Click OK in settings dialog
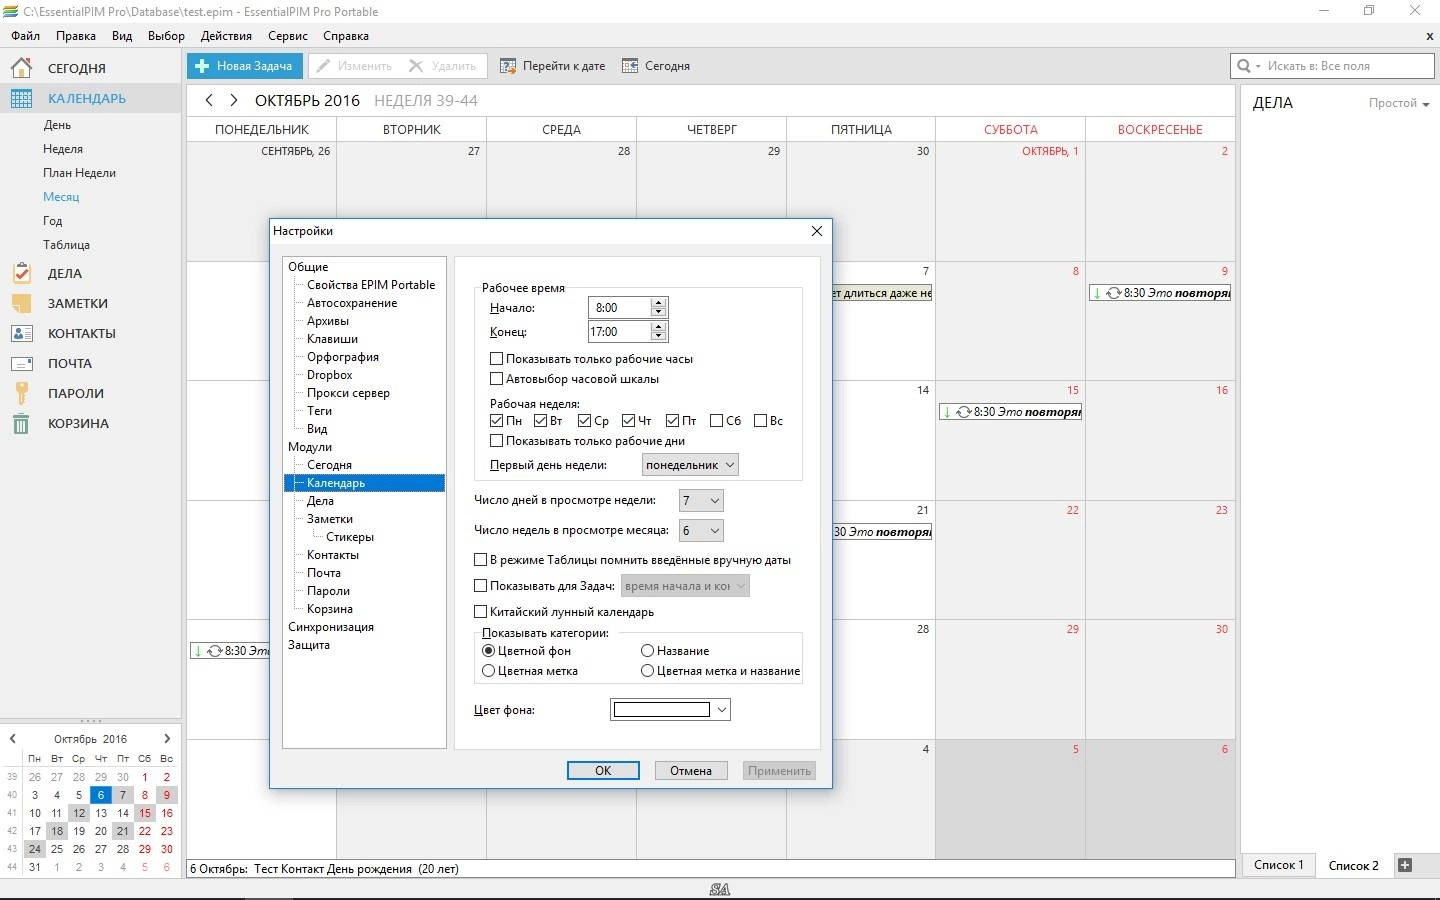Image resolution: width=1440 pixels, height=900 pixels. 603,771
